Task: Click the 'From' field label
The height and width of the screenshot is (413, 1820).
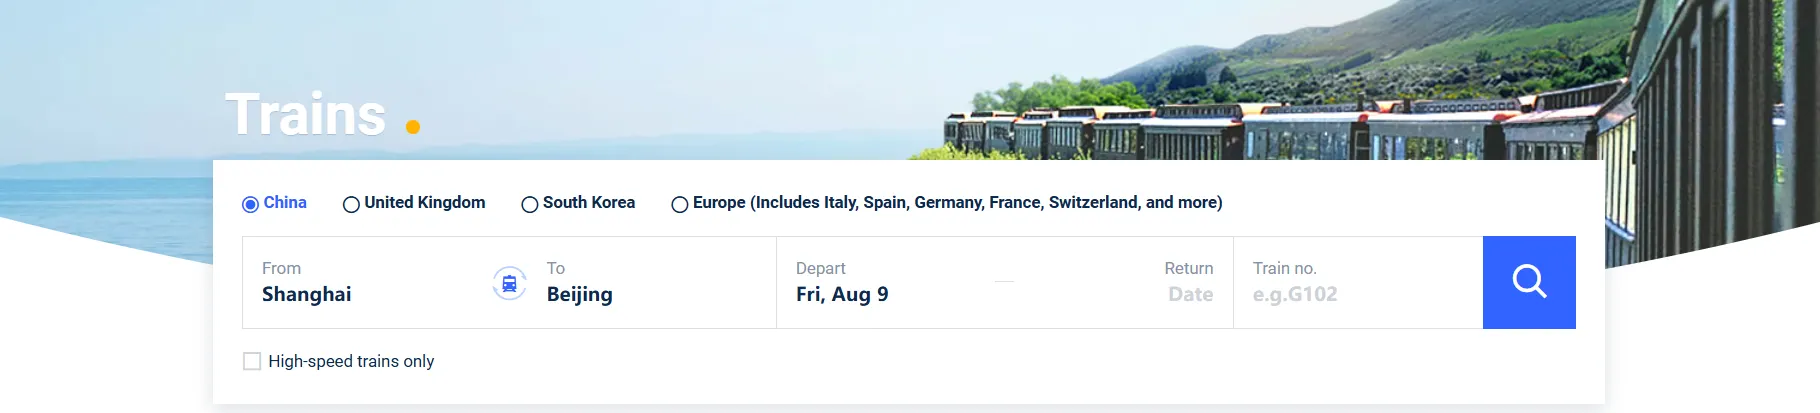Action: [x=281, y=268]
